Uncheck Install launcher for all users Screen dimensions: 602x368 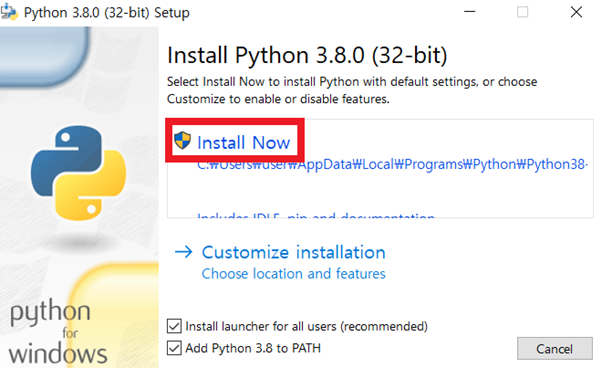[x=174, y=326]
